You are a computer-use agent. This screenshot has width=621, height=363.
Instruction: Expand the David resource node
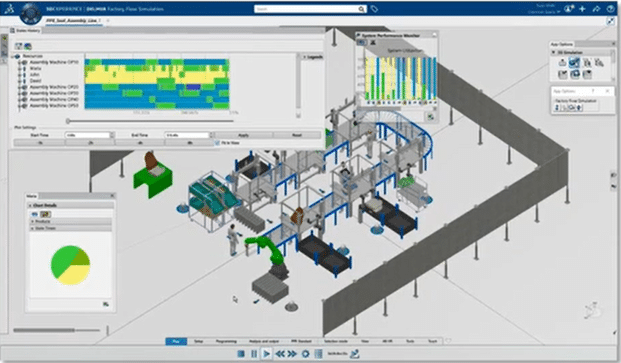[19, 81]
